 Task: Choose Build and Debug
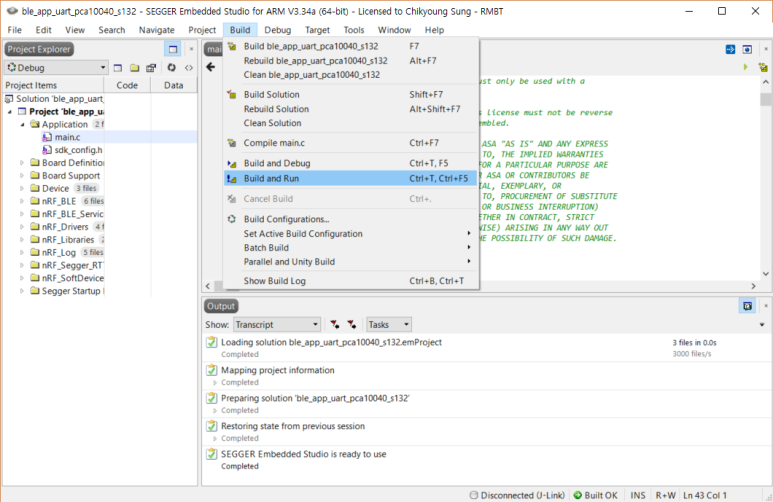point(351,163)
